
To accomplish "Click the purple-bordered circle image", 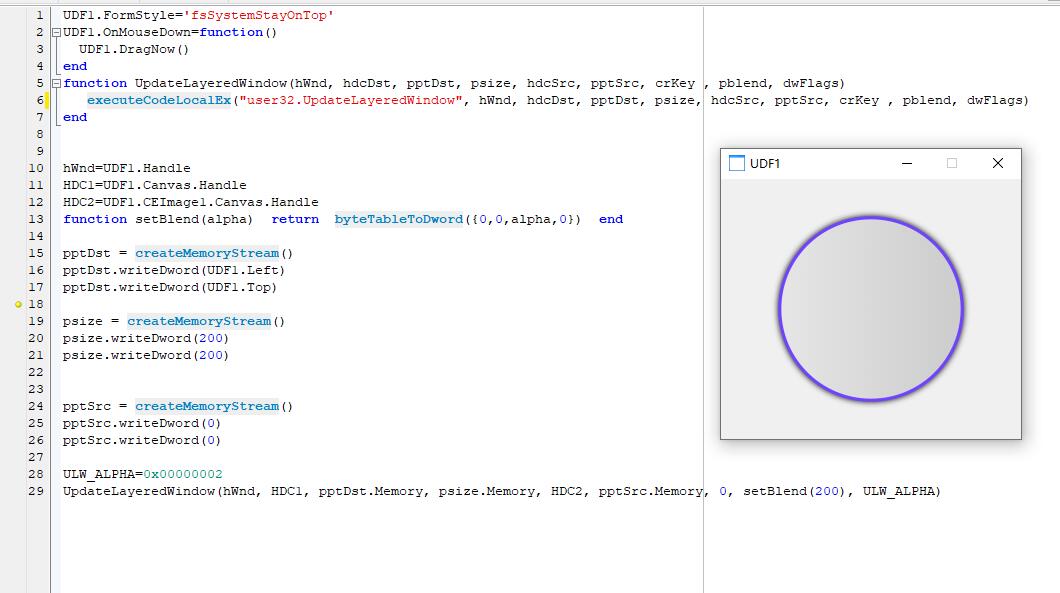I will [870, 309].
